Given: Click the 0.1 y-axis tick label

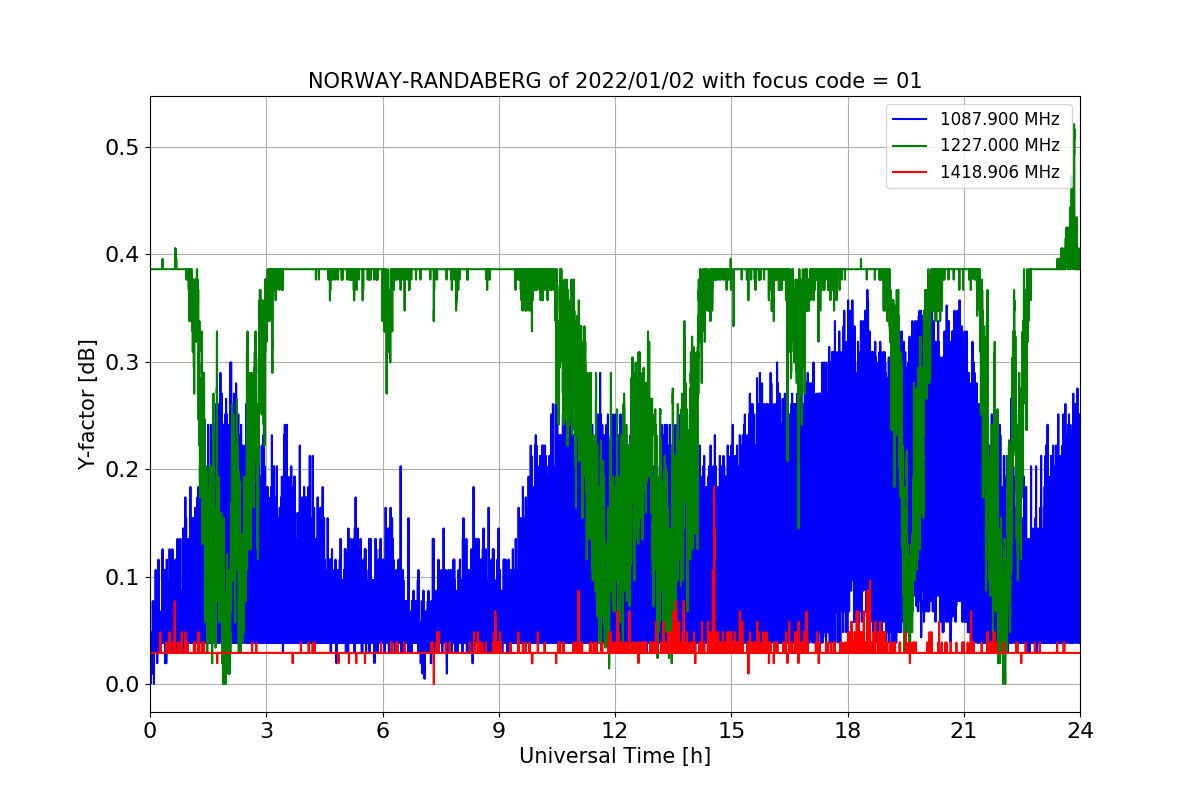Looking at the screenshot, I should tap(123, 577).
